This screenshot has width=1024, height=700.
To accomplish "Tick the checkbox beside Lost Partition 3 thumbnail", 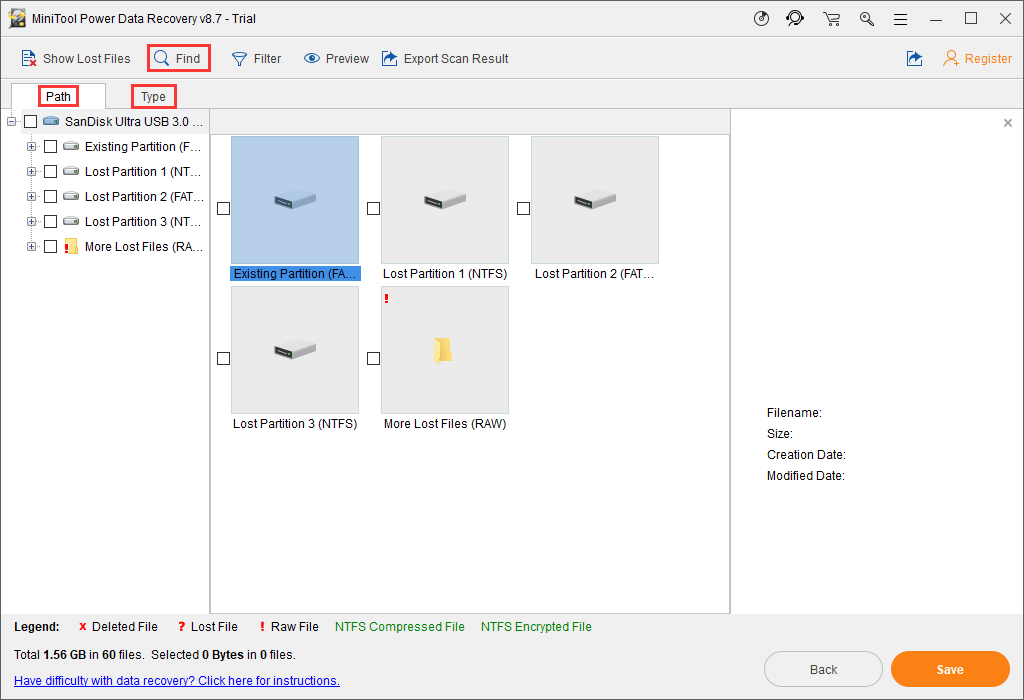I will coord(223,358).
